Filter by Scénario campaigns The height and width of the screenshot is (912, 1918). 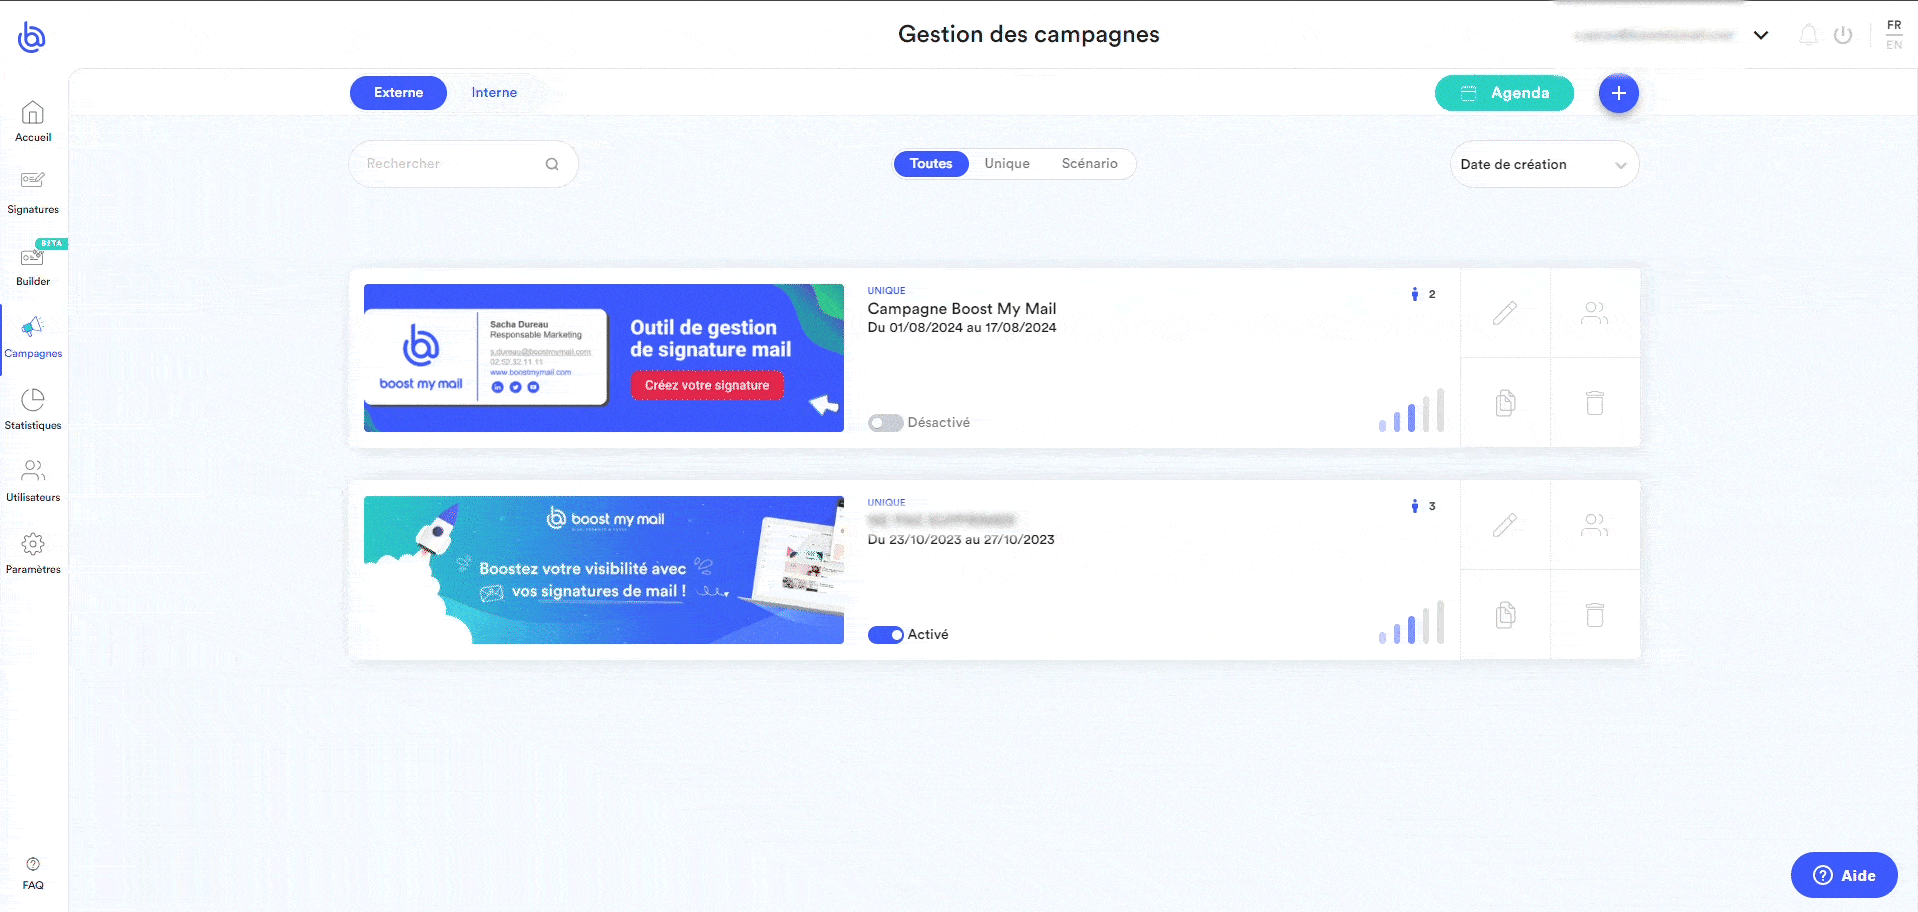(x=1089, y=164)
